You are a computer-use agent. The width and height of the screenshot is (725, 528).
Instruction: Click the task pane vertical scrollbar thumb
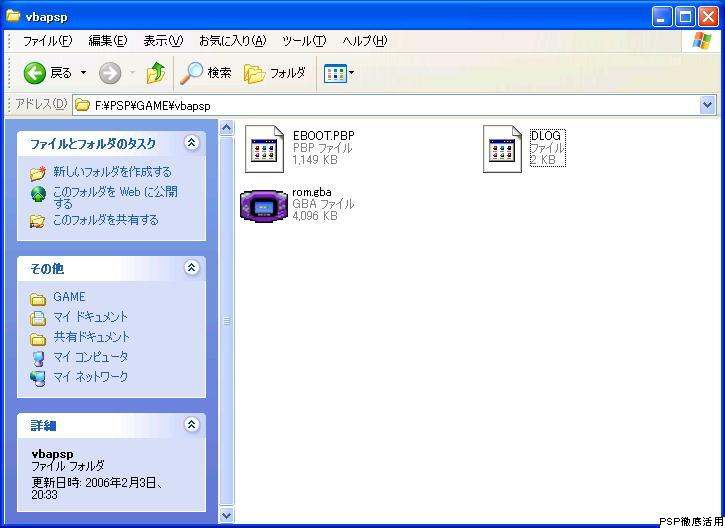(x=227, y=321)
